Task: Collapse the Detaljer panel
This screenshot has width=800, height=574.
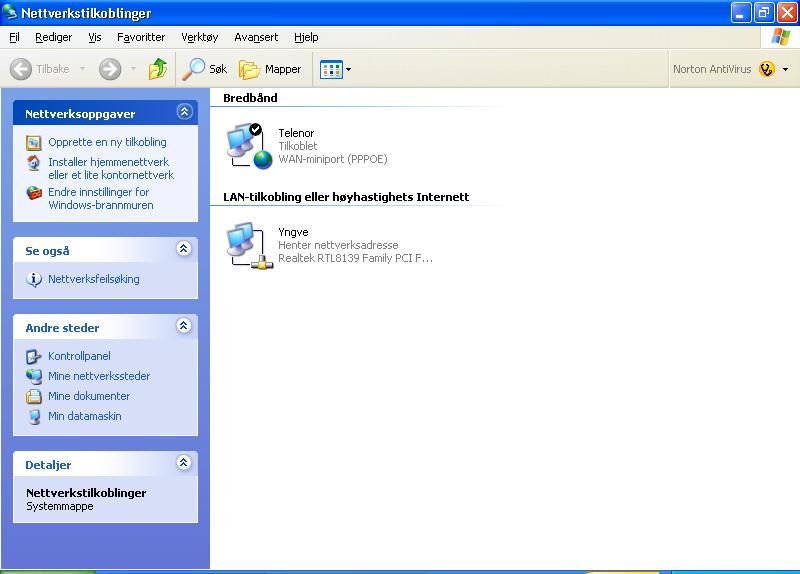Action: pos(184,462)
